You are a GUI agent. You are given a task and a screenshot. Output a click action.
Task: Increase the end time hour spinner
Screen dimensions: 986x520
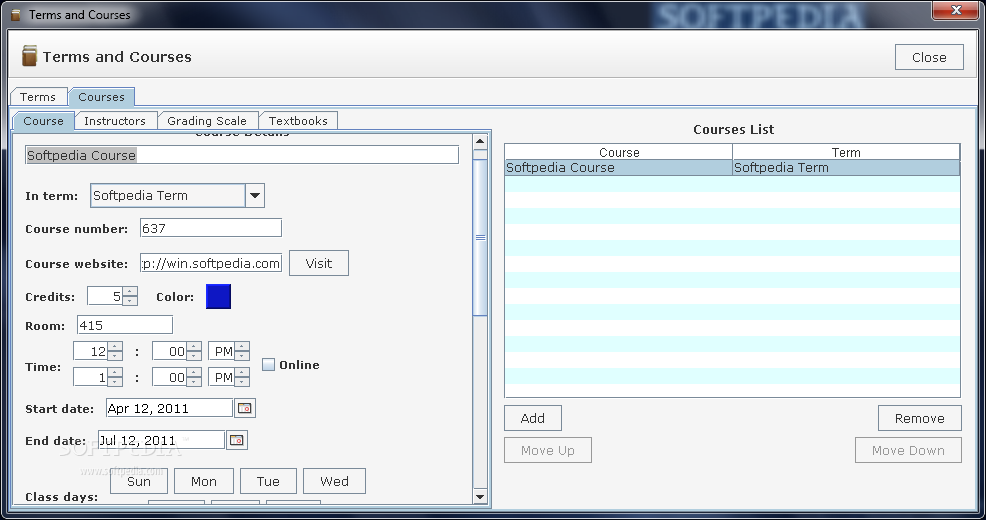click(115, 373)
